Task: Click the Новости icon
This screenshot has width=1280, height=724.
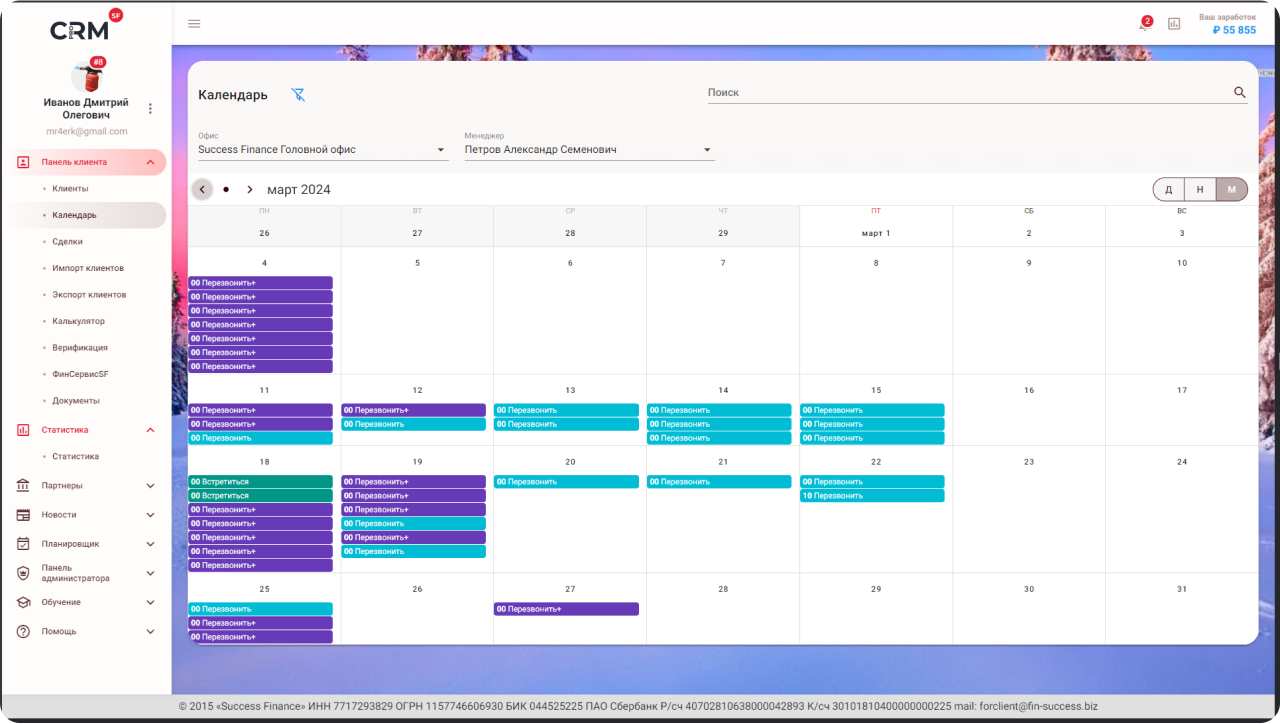Action: (23, 515)
